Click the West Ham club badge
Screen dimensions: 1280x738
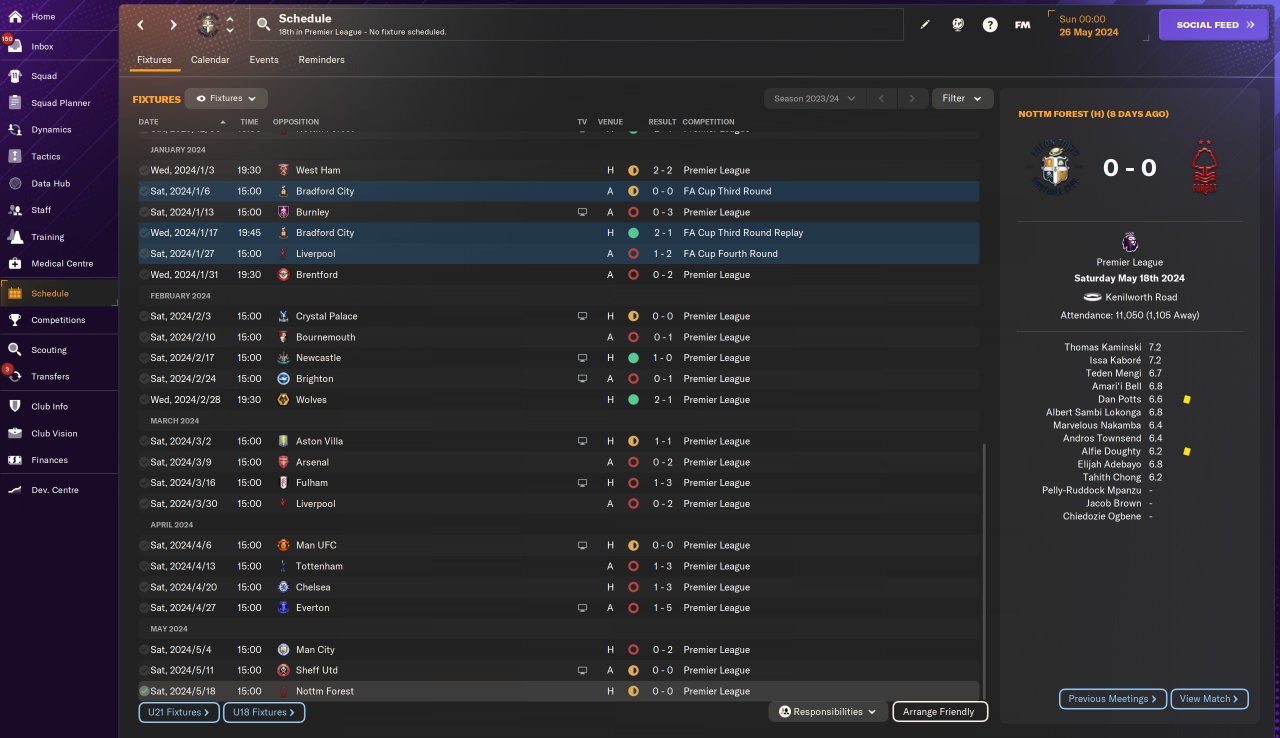tap(283, 170)
